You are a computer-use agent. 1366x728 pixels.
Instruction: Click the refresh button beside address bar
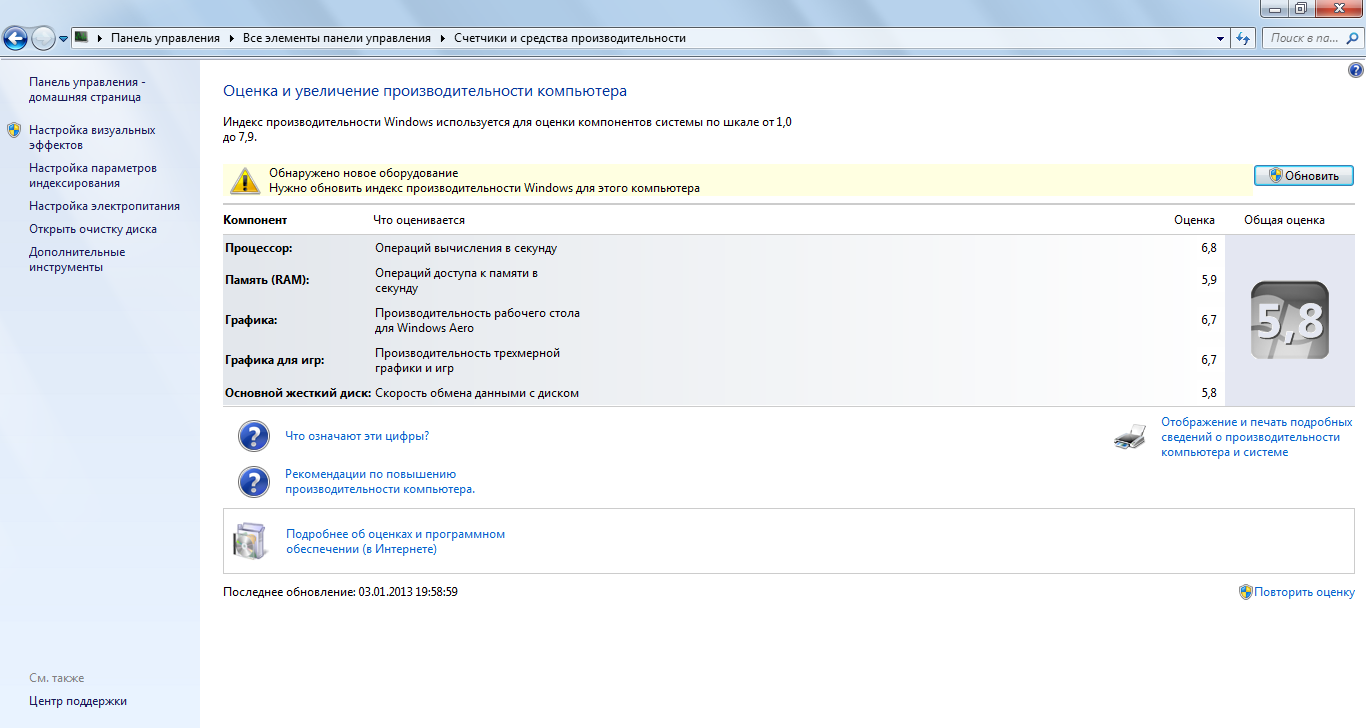[x=1243, y=38]
